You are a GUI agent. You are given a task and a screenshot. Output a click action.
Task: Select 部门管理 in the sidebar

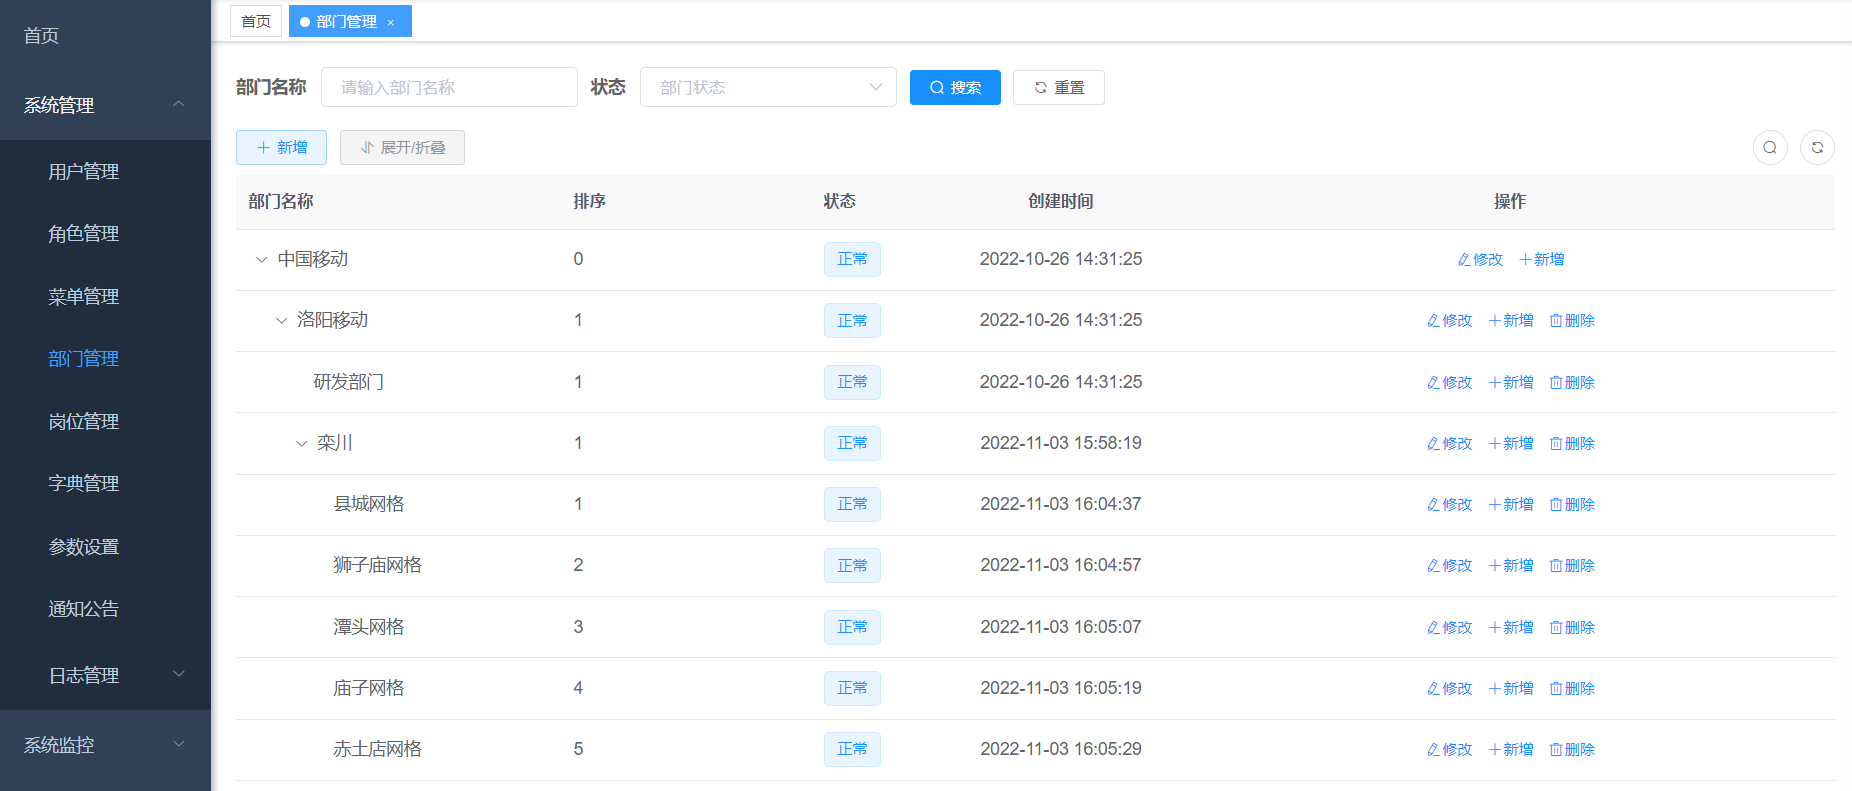click(x=105, y=358)
